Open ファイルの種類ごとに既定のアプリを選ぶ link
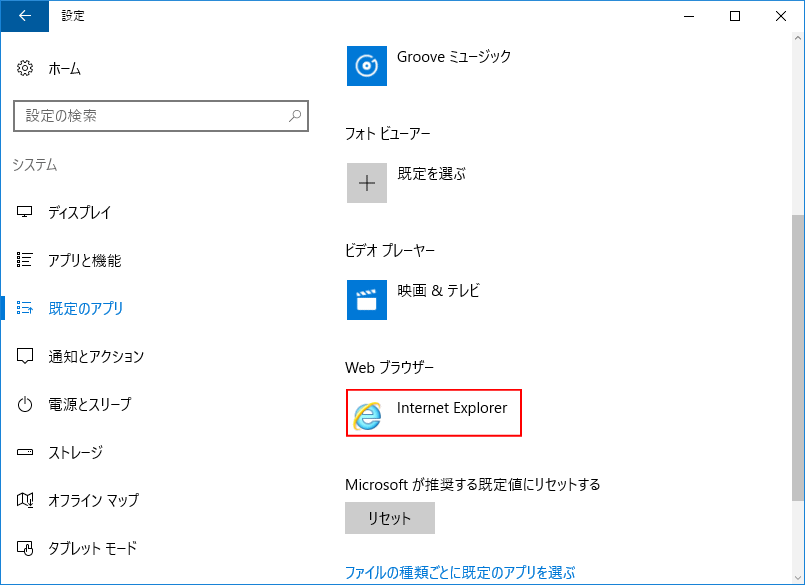The image size is (805, 585). (460, 573)
